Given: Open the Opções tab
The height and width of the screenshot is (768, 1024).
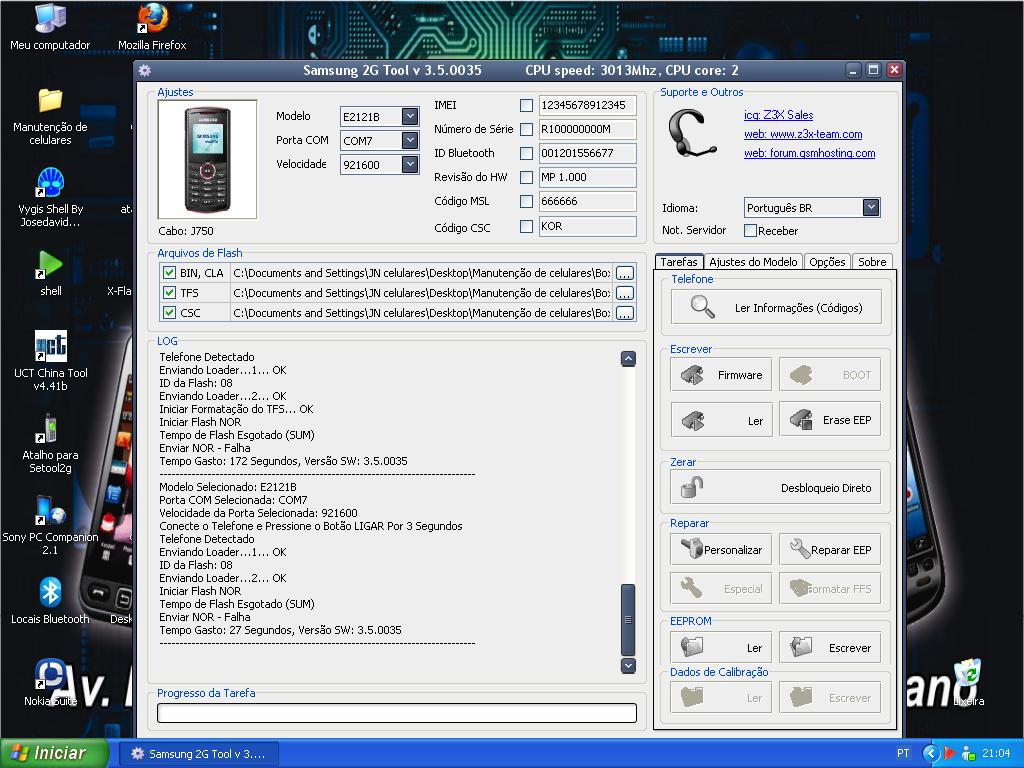Looking at the screenshot, I should [827, 262].
